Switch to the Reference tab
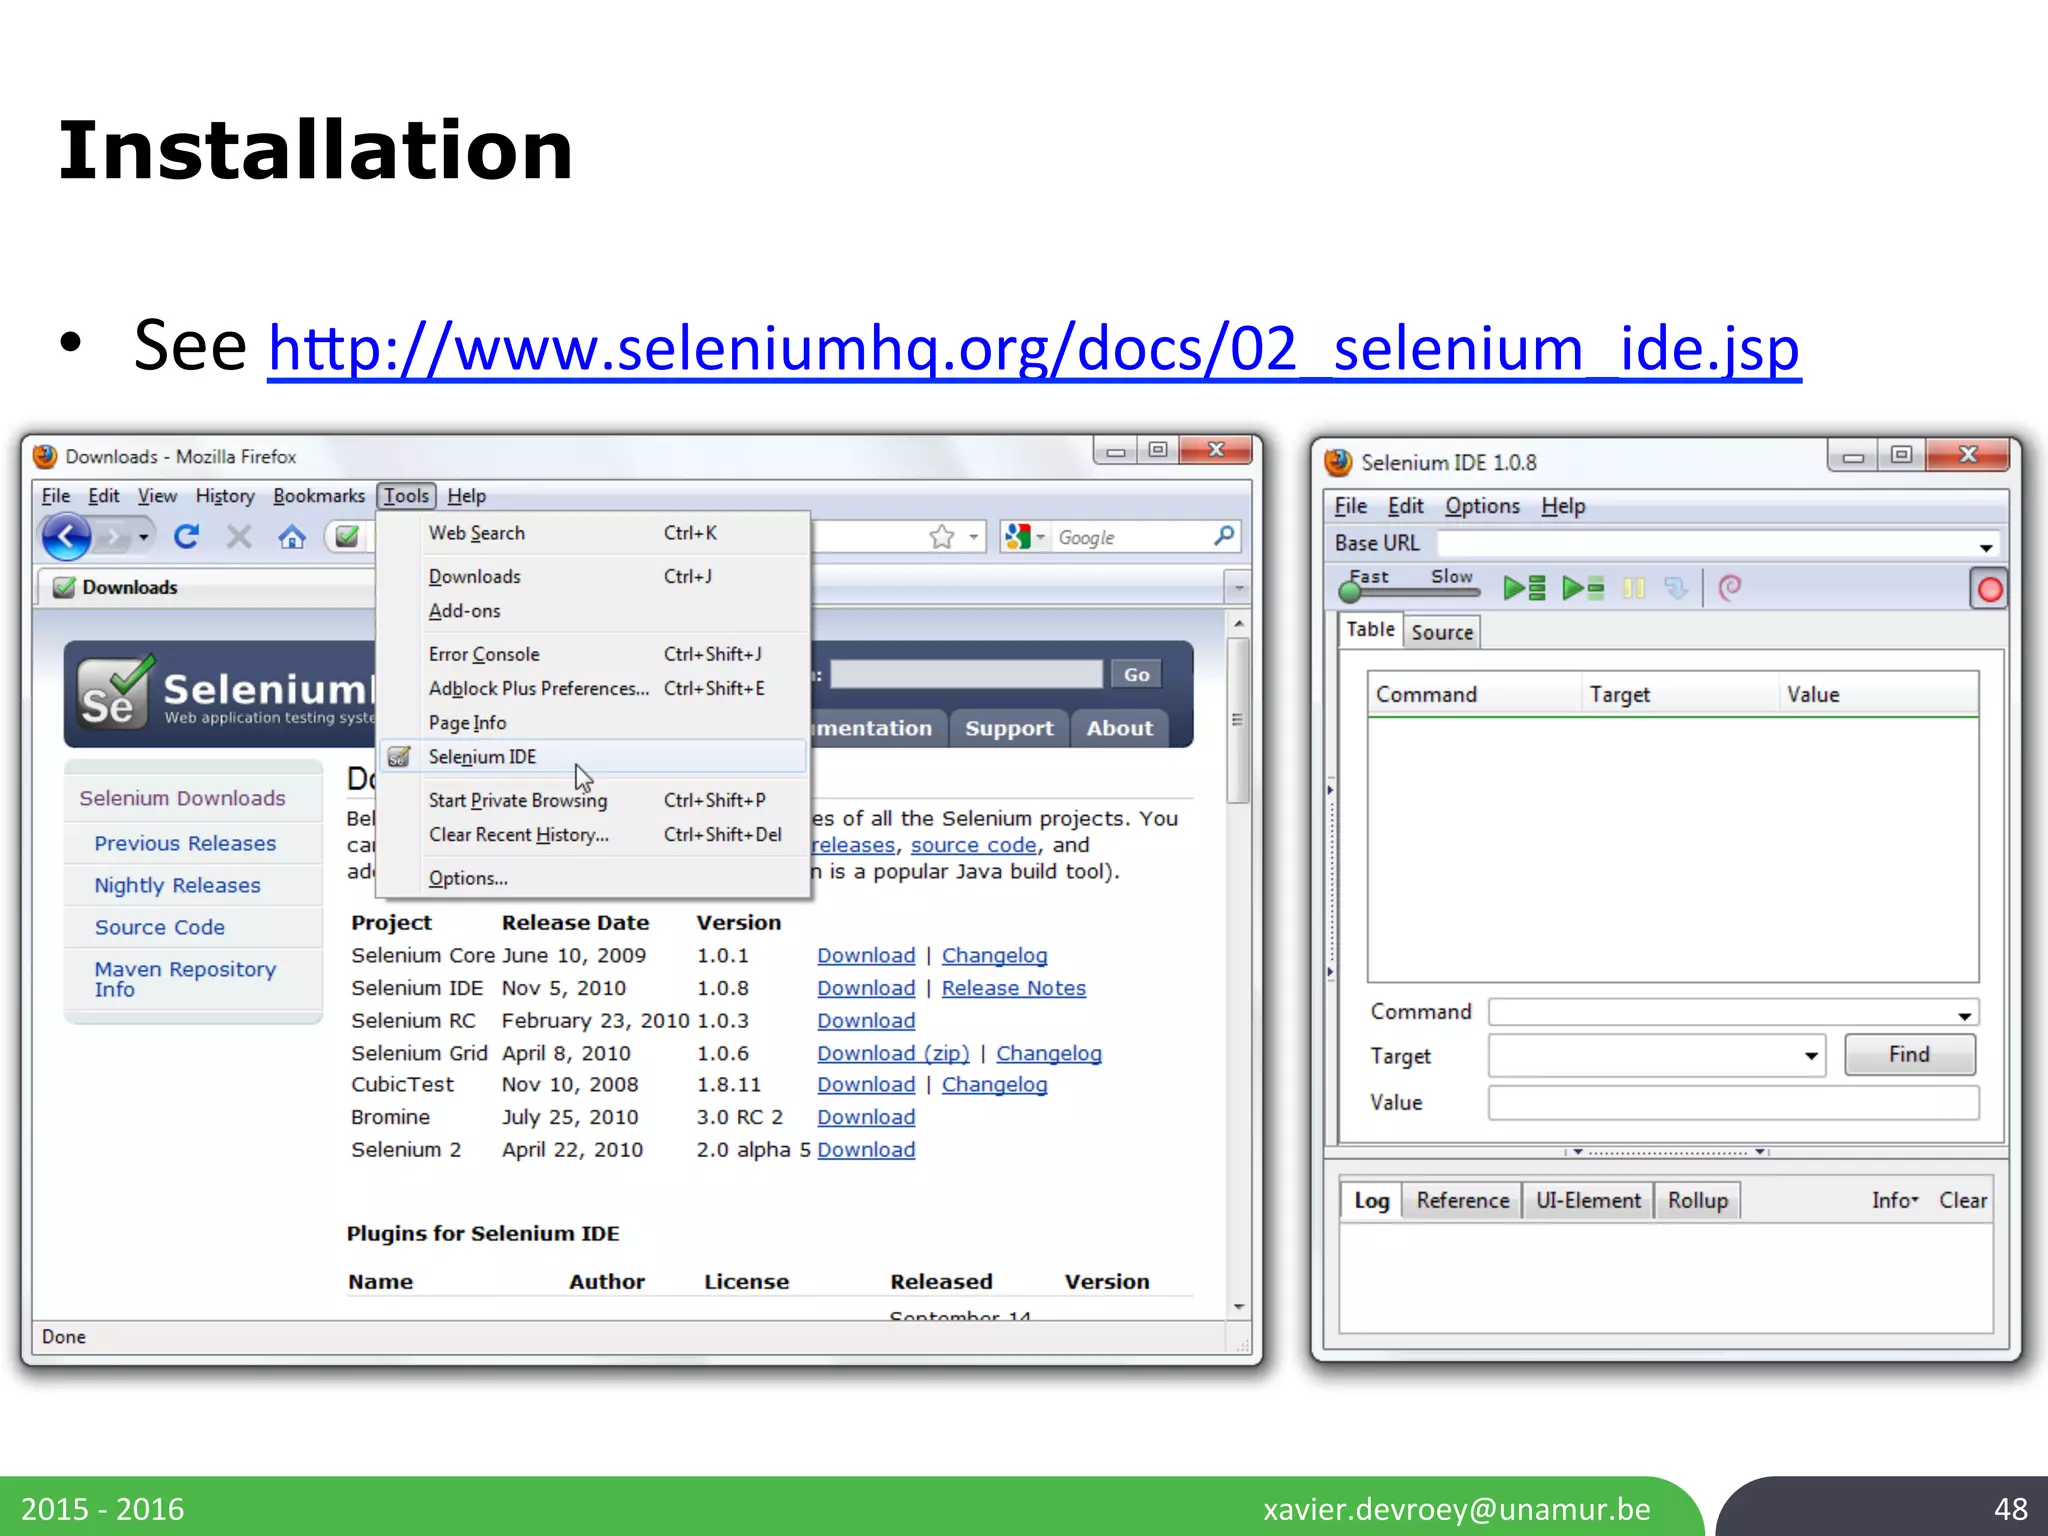This screenshot has width=2048, height=1536. coord(1462,1200)
